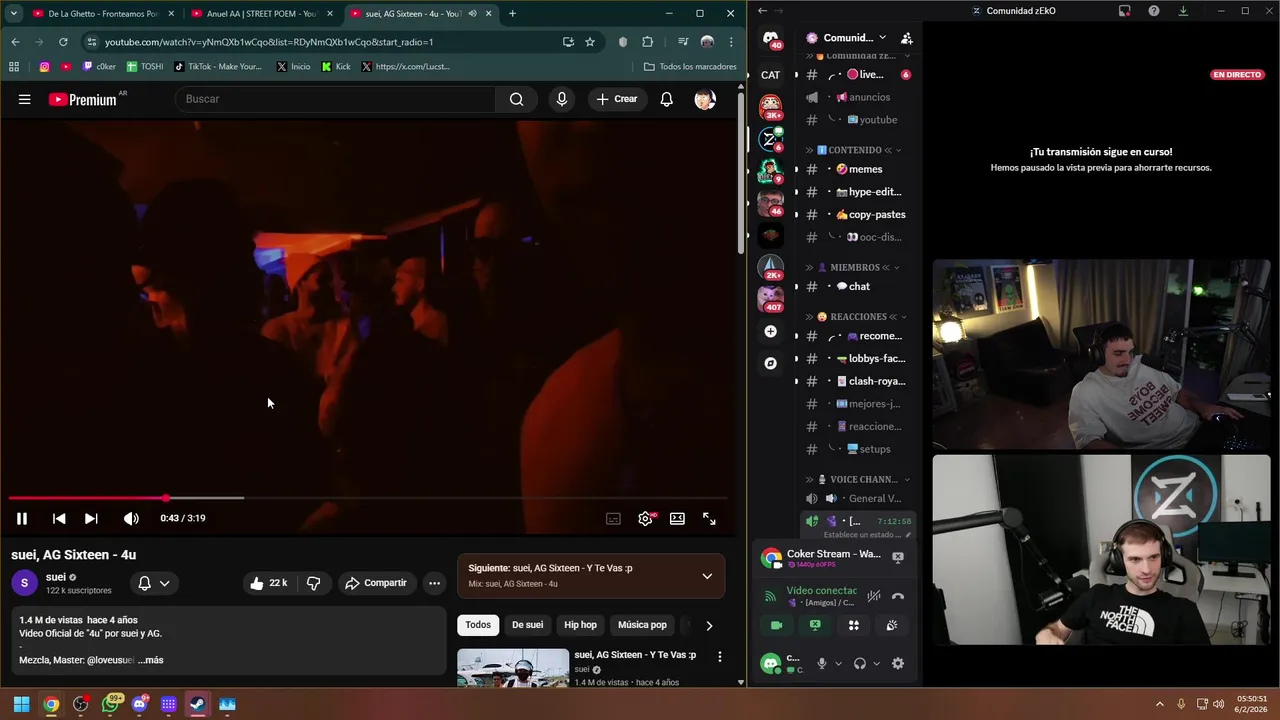Select the Todos filter chip
This screenshot has height=720, width=1280.
pos(478,625)
